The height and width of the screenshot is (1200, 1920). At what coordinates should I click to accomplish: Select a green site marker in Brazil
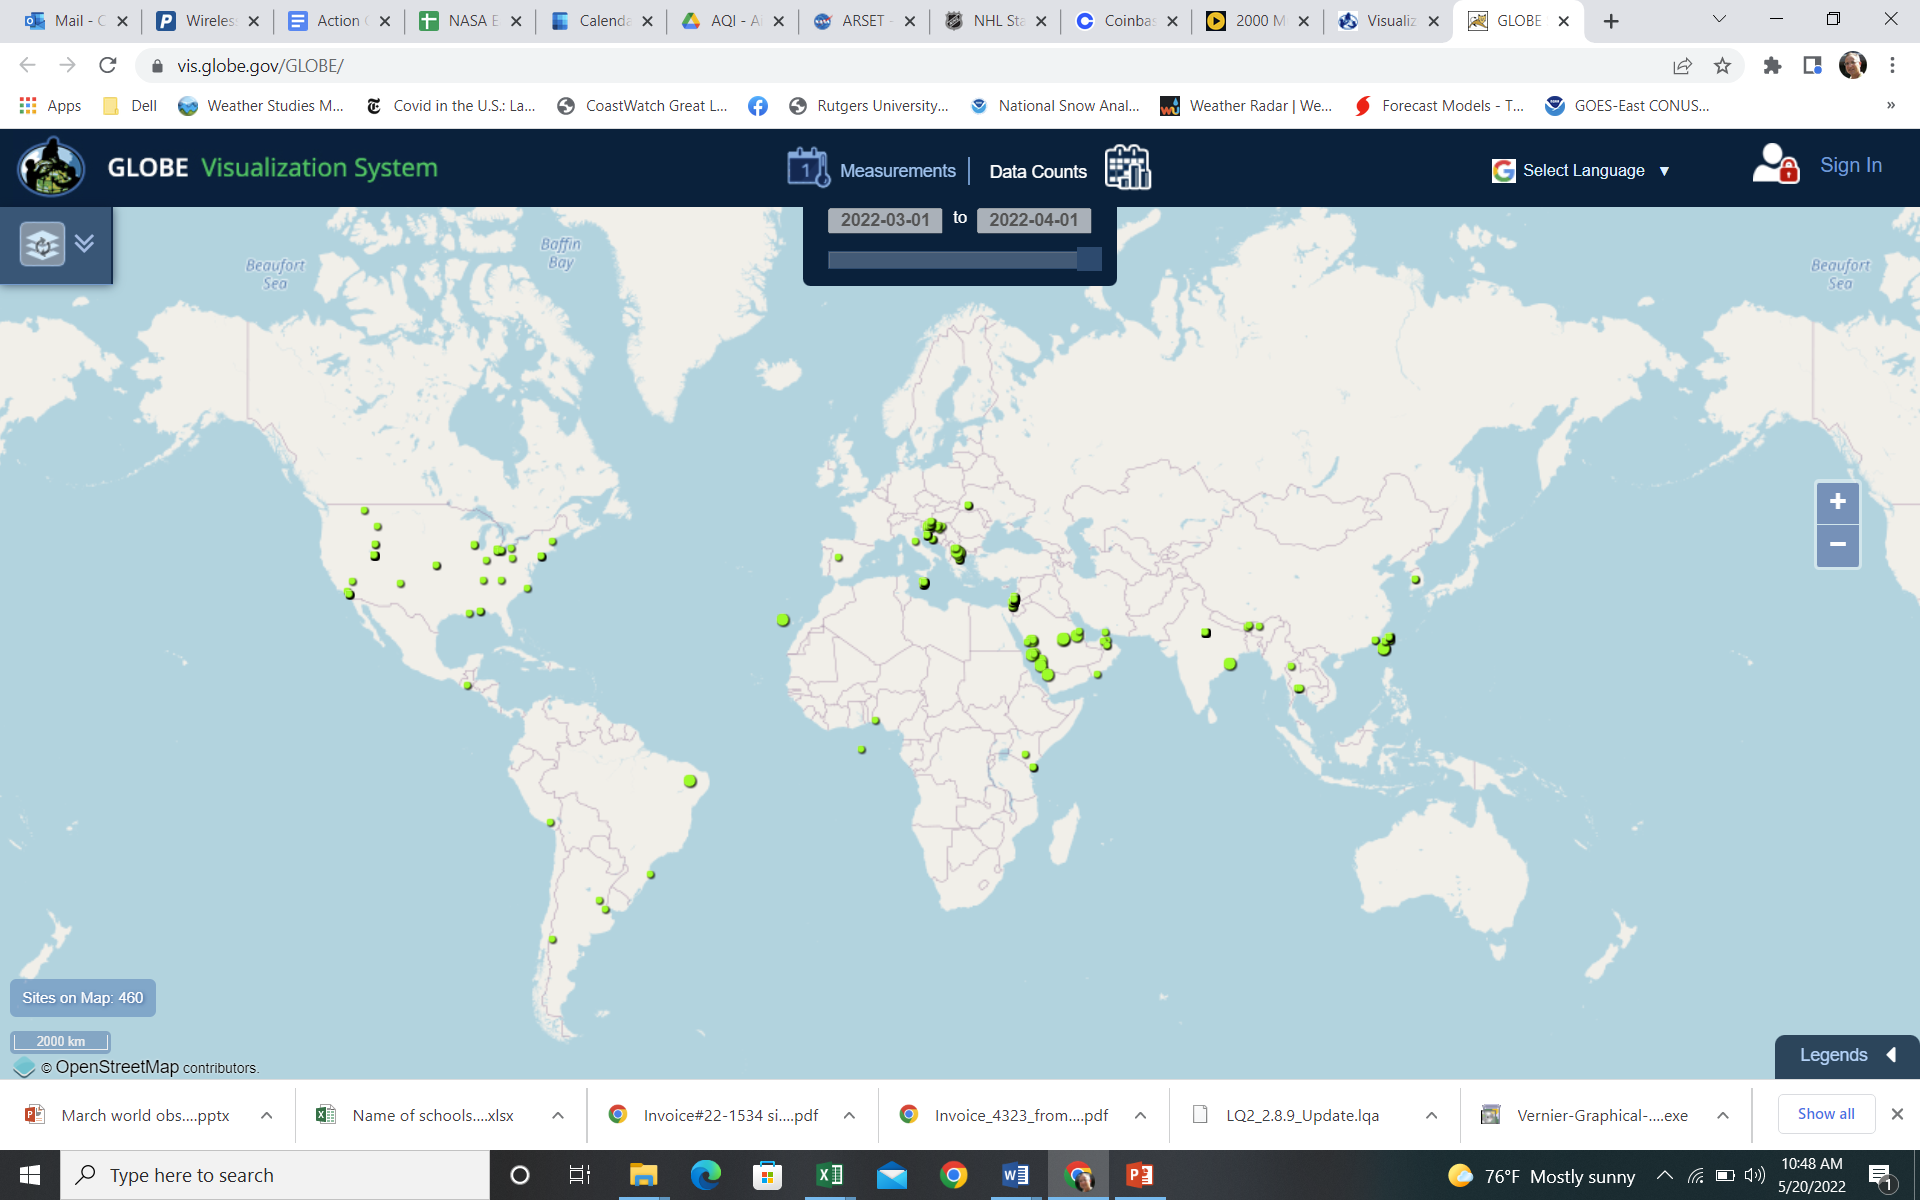pyautogui.click(x=688, y=780)
